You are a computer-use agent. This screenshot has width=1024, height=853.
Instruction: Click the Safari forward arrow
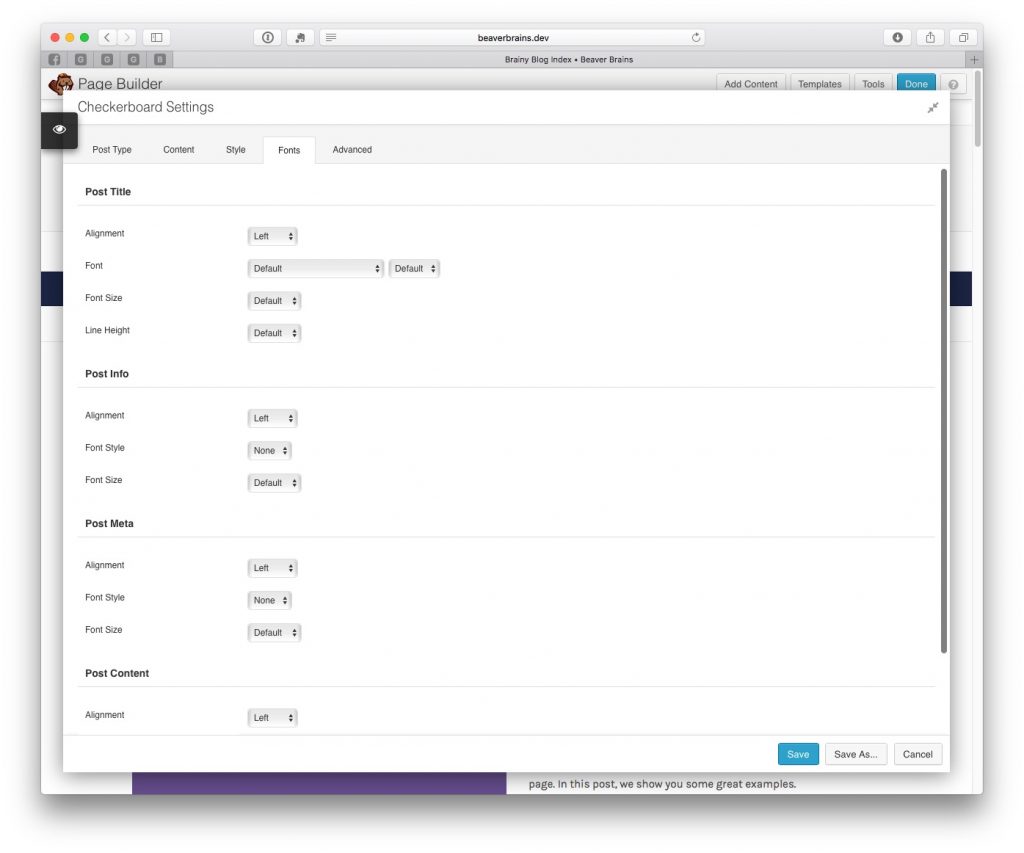point(127,37)
